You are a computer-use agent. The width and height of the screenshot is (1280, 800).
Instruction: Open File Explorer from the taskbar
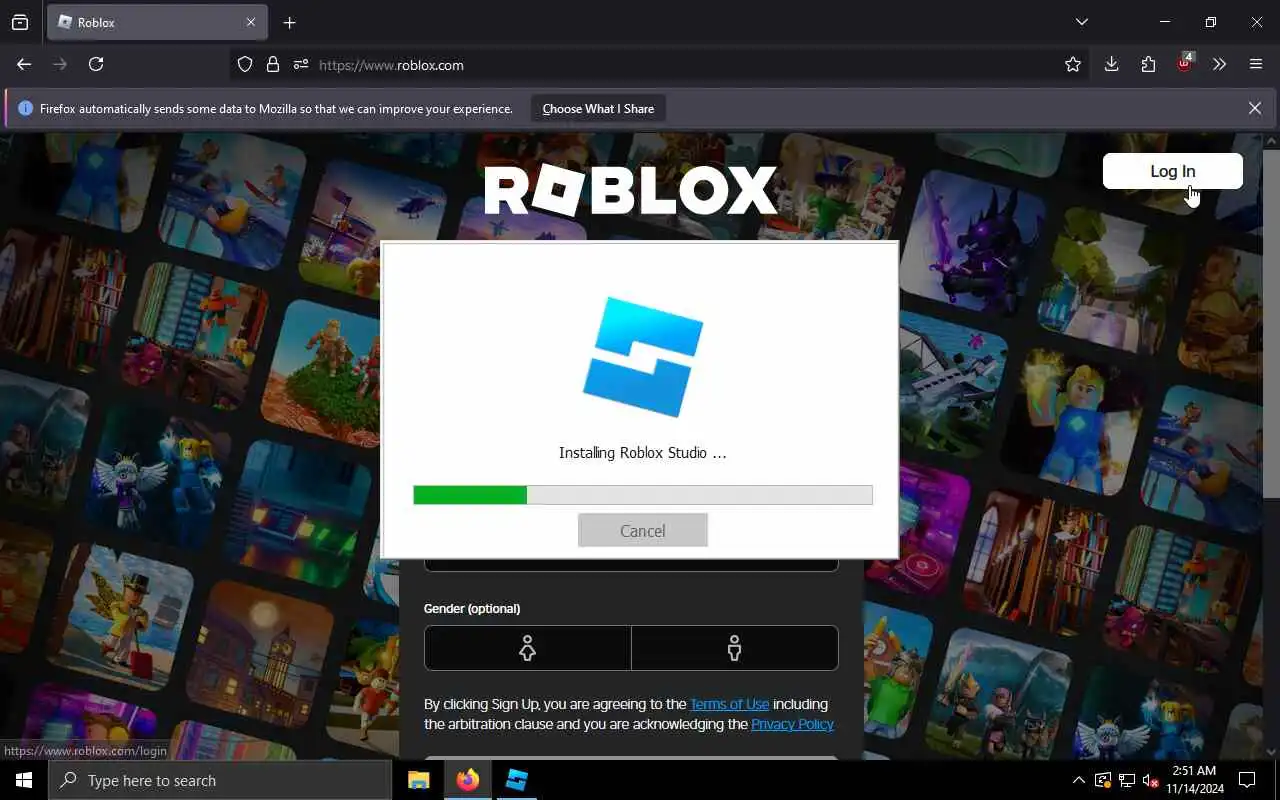coord(419,780)
